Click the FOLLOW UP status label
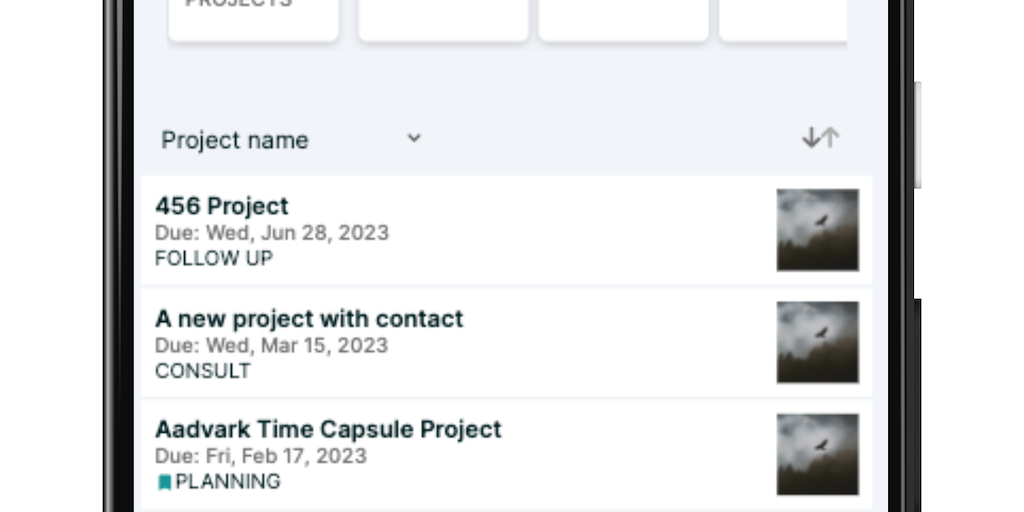Viewport: 1024px width, 512px height. [214, 258]
